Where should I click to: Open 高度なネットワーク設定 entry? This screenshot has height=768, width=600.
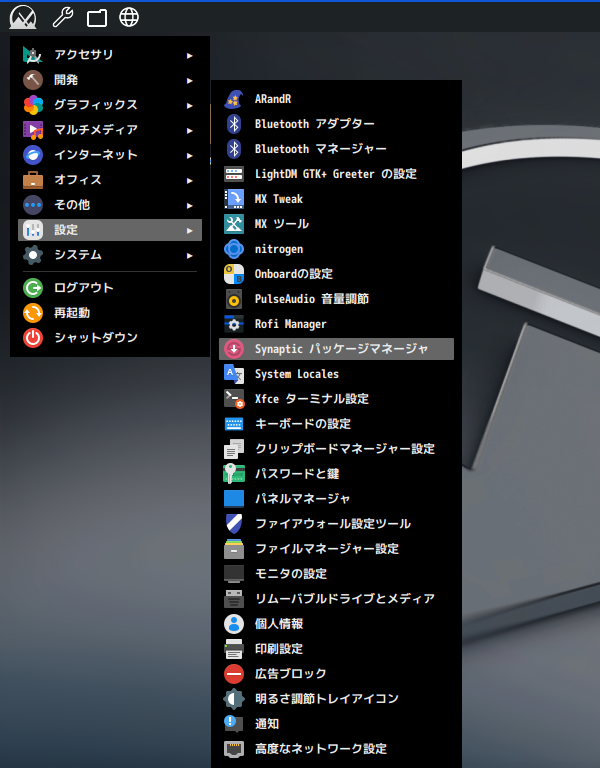click(x=336, y=748)
